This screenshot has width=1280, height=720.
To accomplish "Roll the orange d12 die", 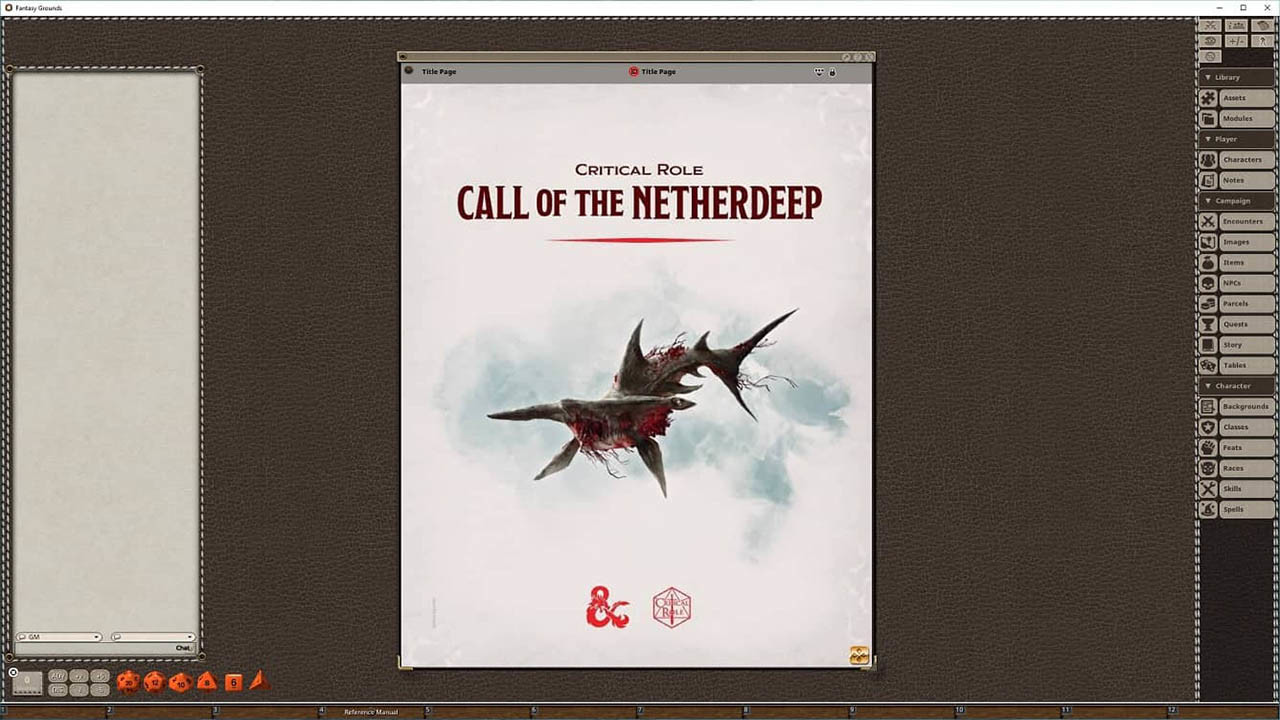I will click(155, 682).
